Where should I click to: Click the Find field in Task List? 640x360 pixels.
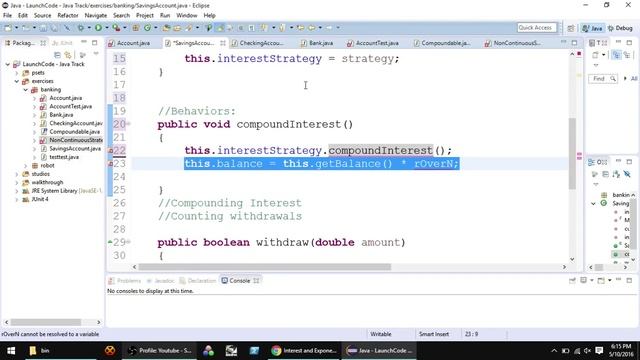(602, 78)
